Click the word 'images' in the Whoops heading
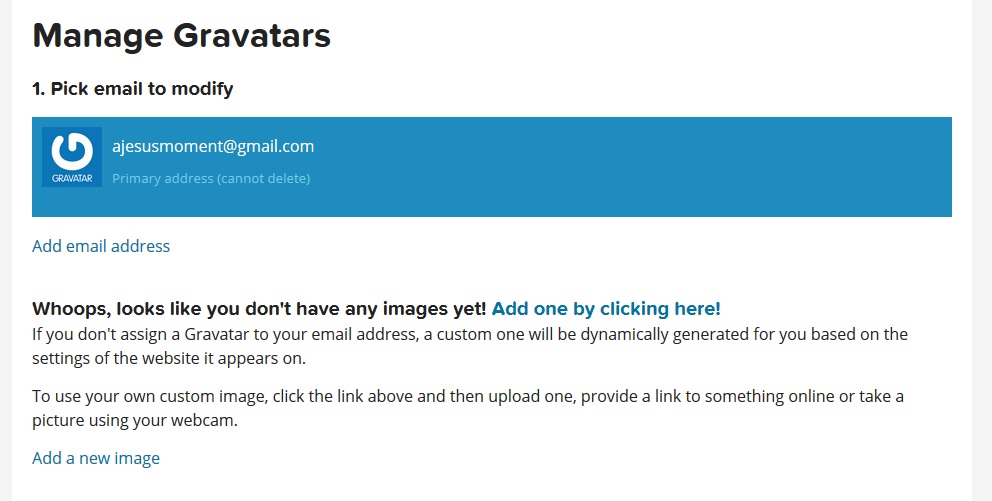Image resolution: width=992 pixels, height=501 pixels. coord(428,309)
